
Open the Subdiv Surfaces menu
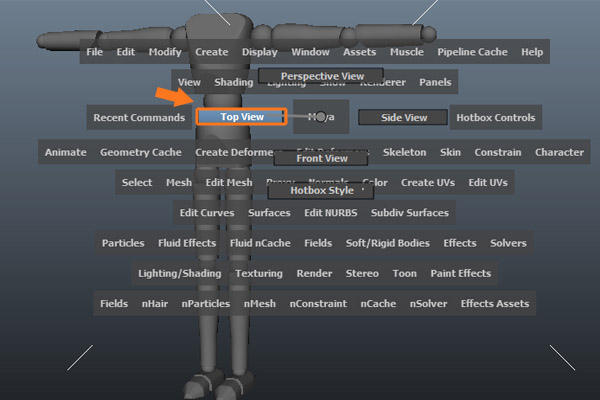pos(410,212)
